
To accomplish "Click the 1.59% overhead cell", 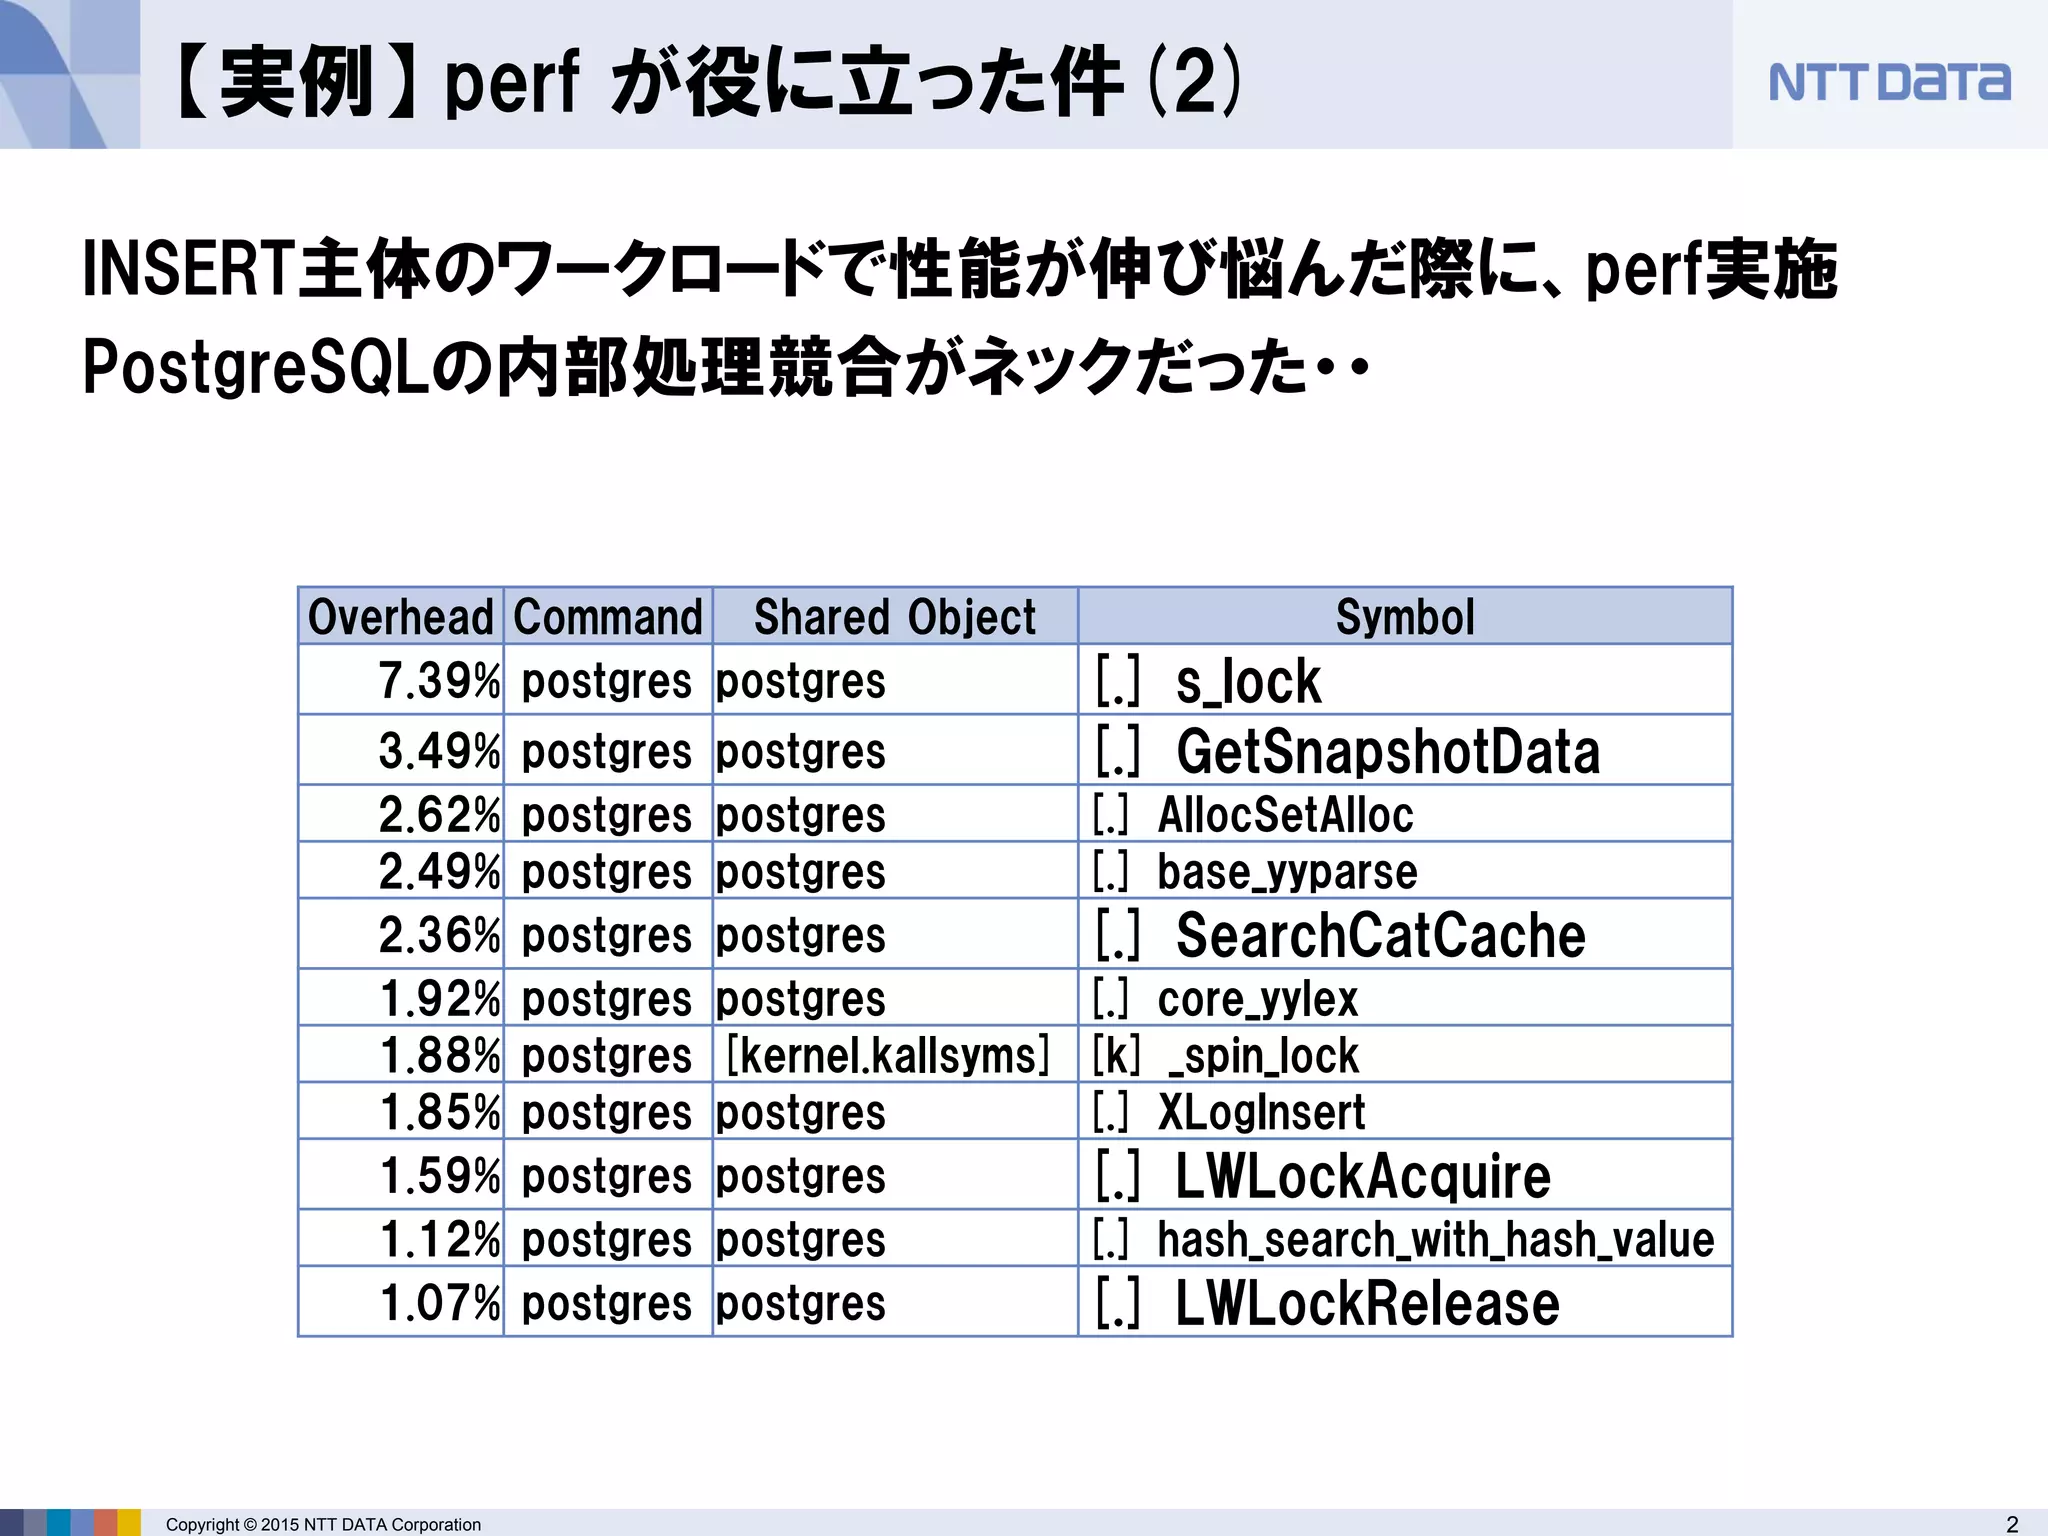I will coord(401,1175).
